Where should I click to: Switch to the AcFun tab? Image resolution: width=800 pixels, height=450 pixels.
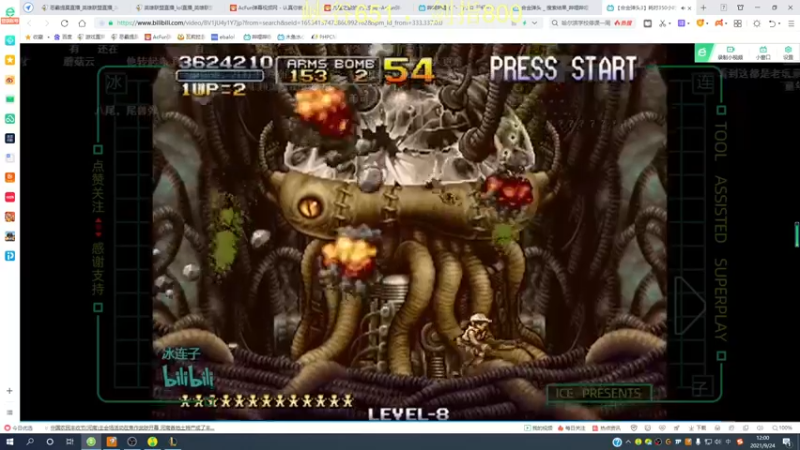270,8
